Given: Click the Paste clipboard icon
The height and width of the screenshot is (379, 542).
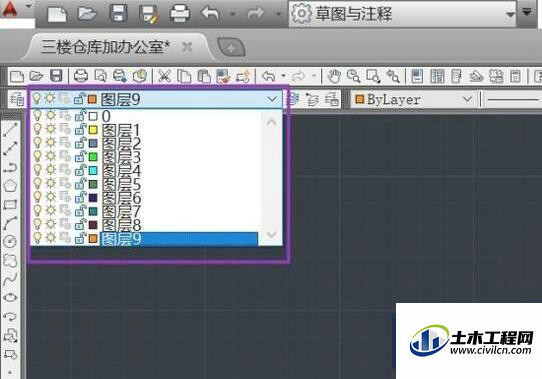Looking at the screenshot, I should pyautogui.click(x=204, y=76).
